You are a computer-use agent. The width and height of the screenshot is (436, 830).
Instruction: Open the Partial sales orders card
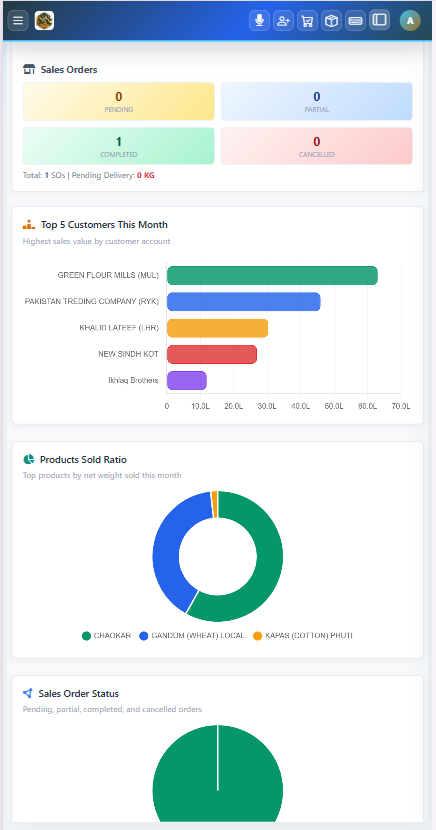[316, 101]
